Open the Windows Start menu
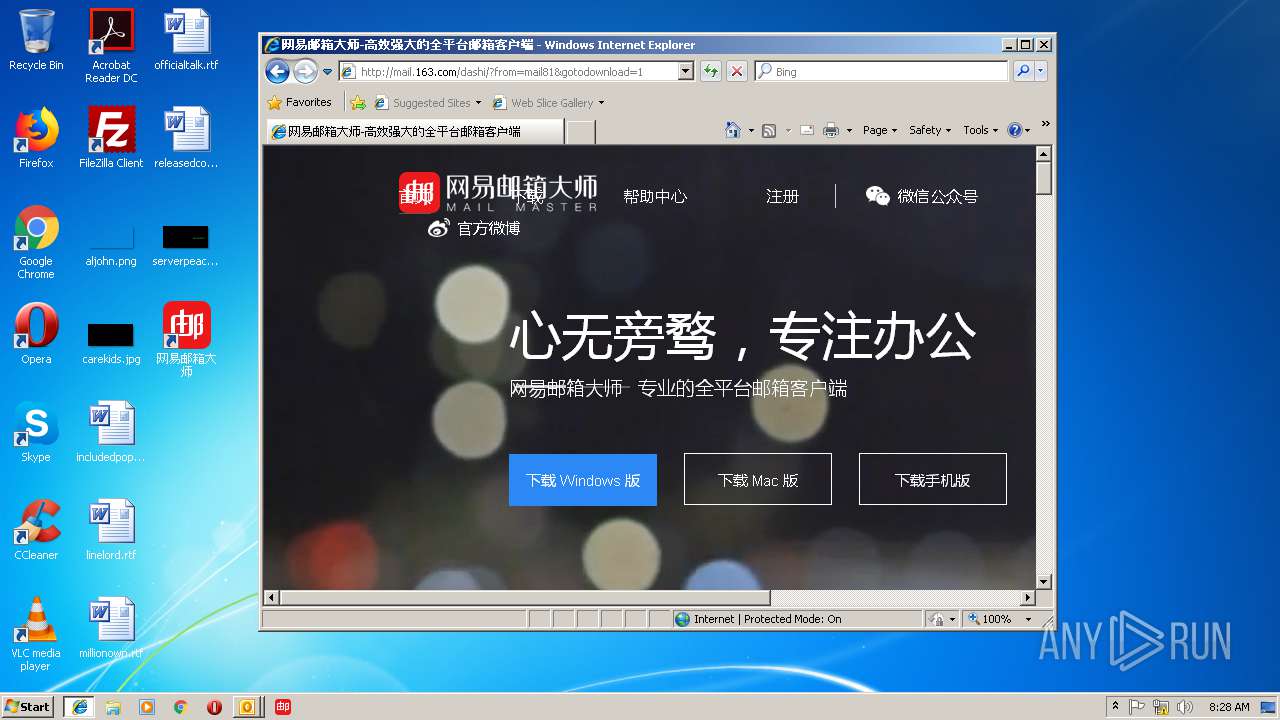The height and width of the screenshot is (720, 1280). [x=28, y=706]
